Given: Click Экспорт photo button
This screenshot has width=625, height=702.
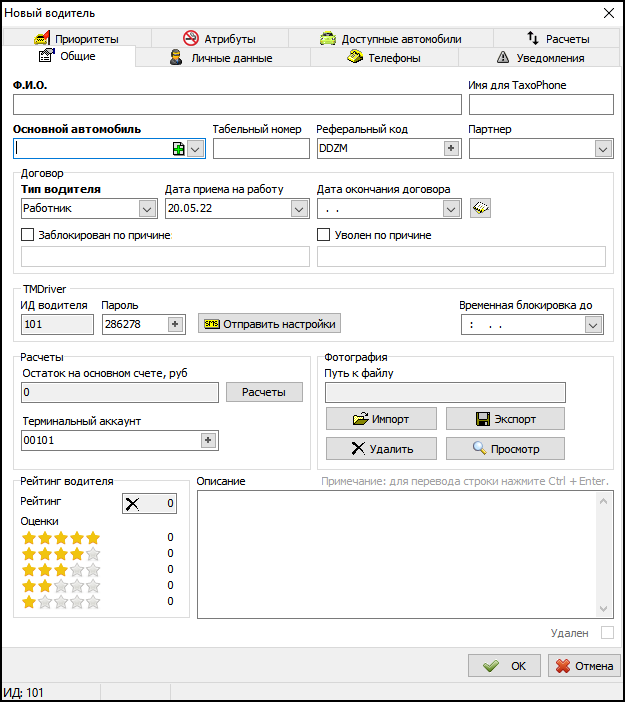Looking at the screenshot, I should 505,418.
